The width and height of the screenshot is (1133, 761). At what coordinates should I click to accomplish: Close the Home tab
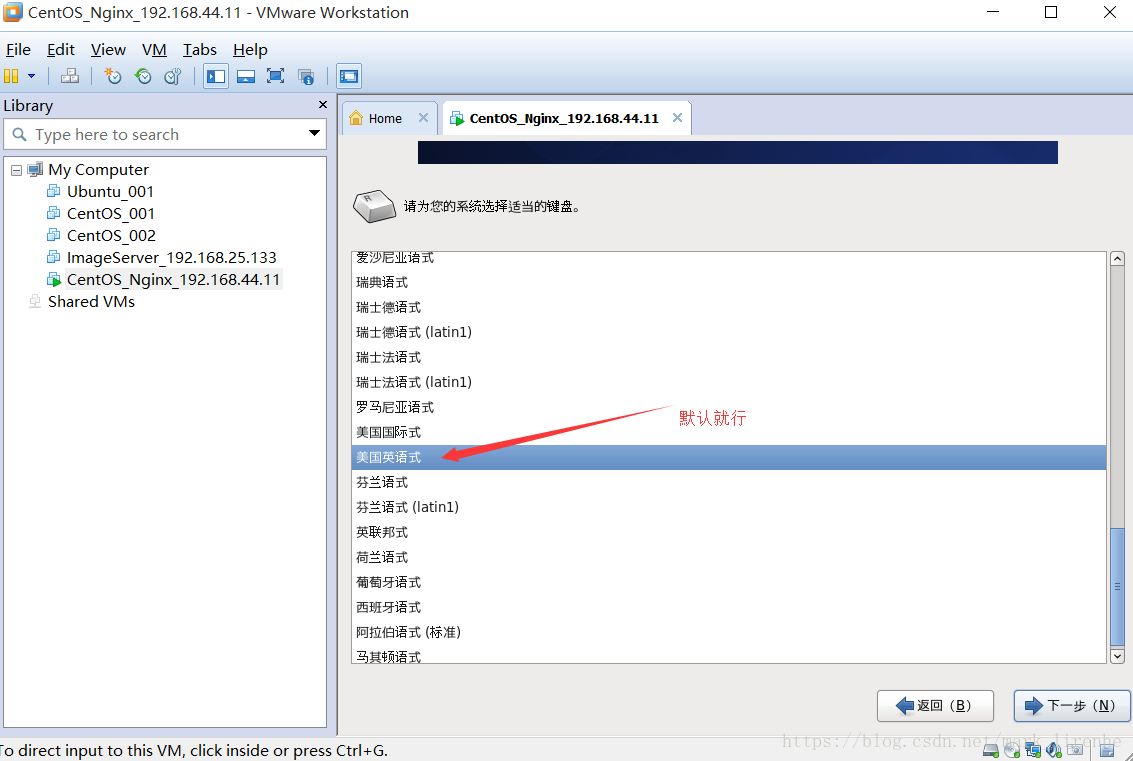423,118
